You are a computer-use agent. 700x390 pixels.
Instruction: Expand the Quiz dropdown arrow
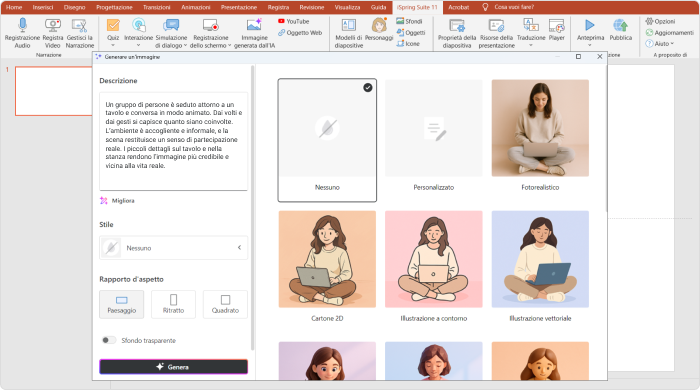pyautogui.click(x=113, y=45)
